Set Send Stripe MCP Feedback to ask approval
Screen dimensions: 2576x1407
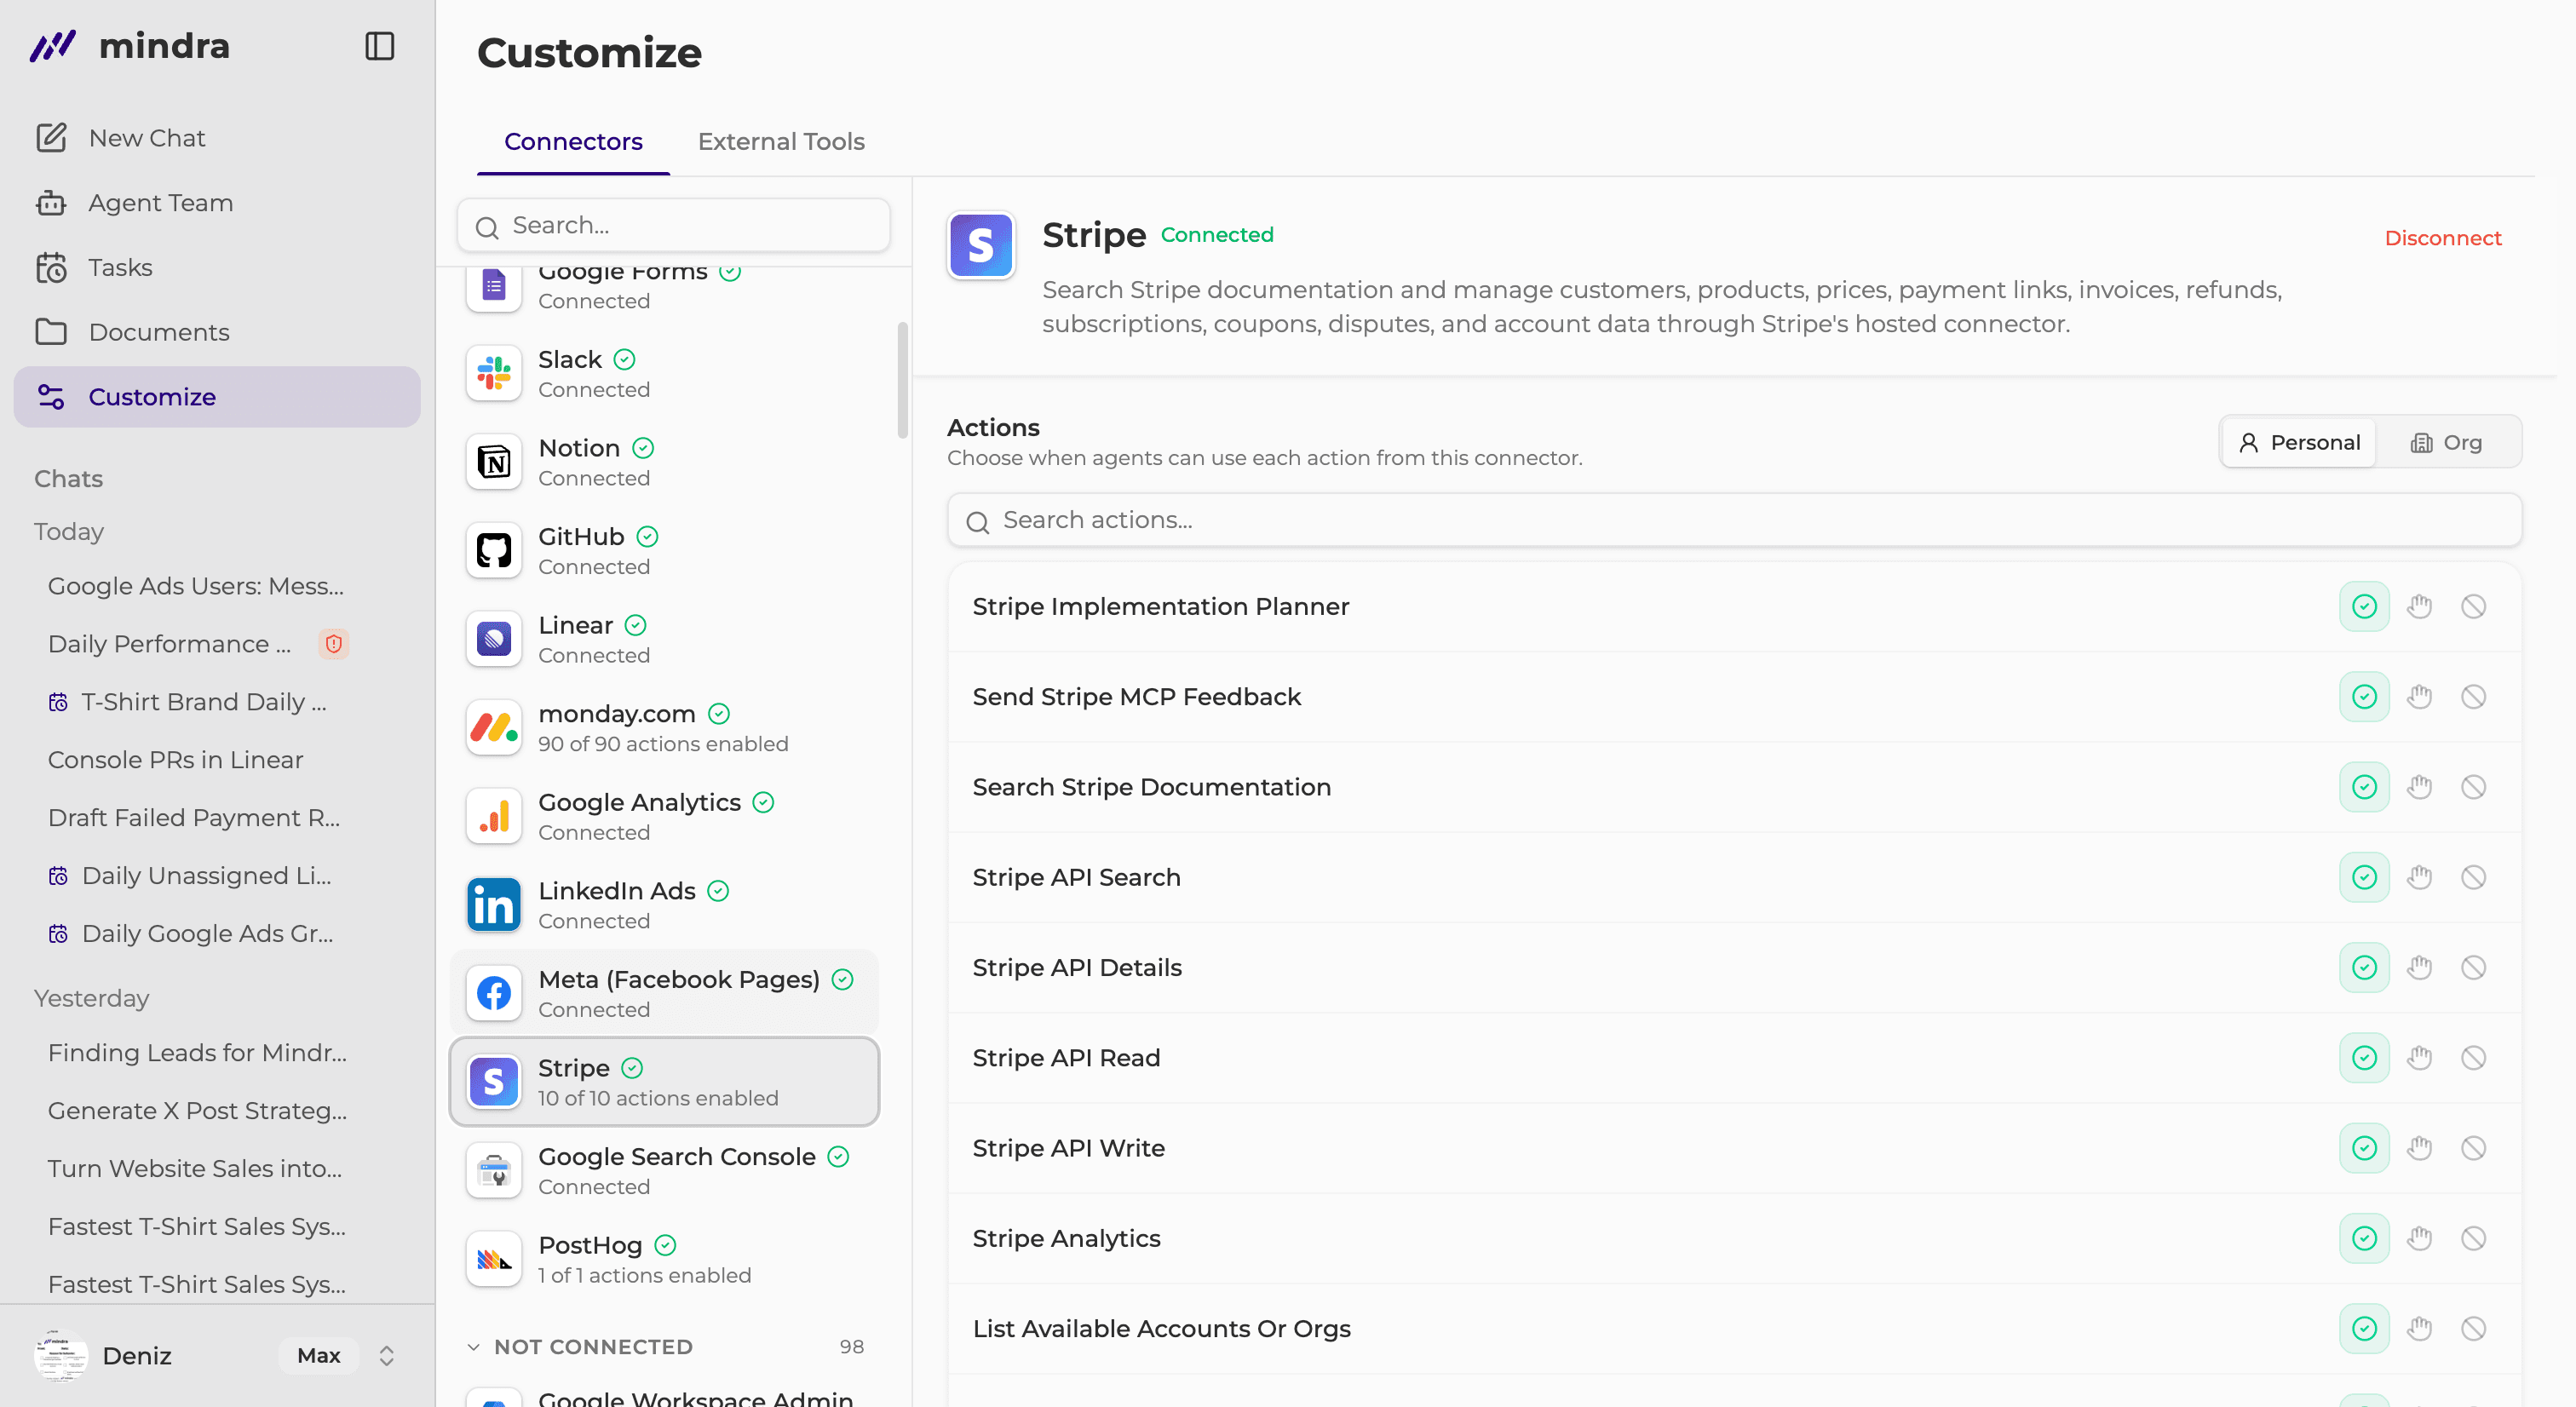pyautogui.click(x=2419, y=697)
